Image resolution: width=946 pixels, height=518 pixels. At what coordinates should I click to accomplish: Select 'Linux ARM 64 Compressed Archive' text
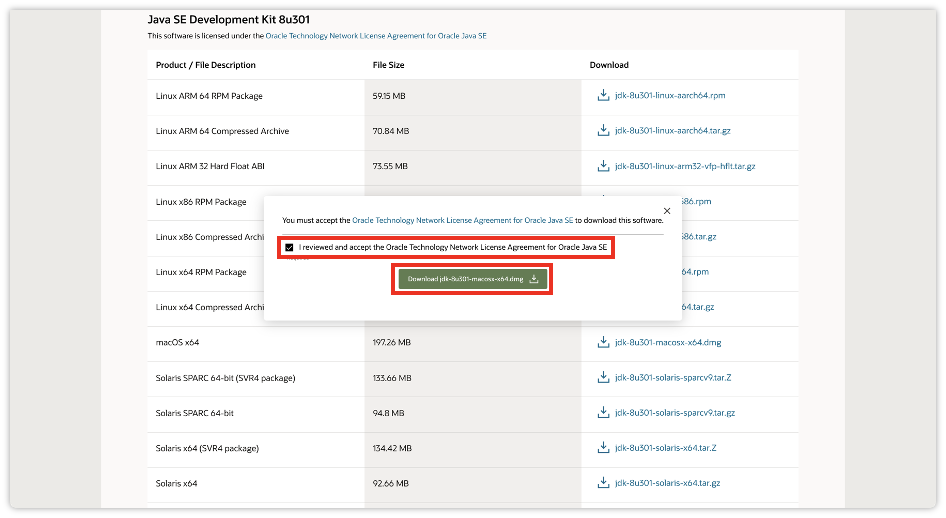coord(222,131)
